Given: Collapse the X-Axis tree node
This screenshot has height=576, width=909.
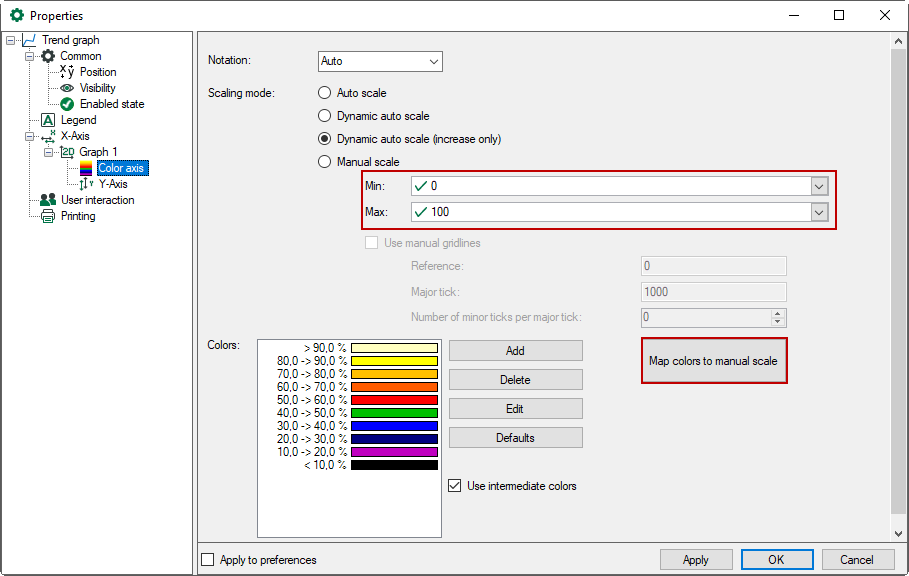Looking at the screenshot, I should (x=29, y=136).
